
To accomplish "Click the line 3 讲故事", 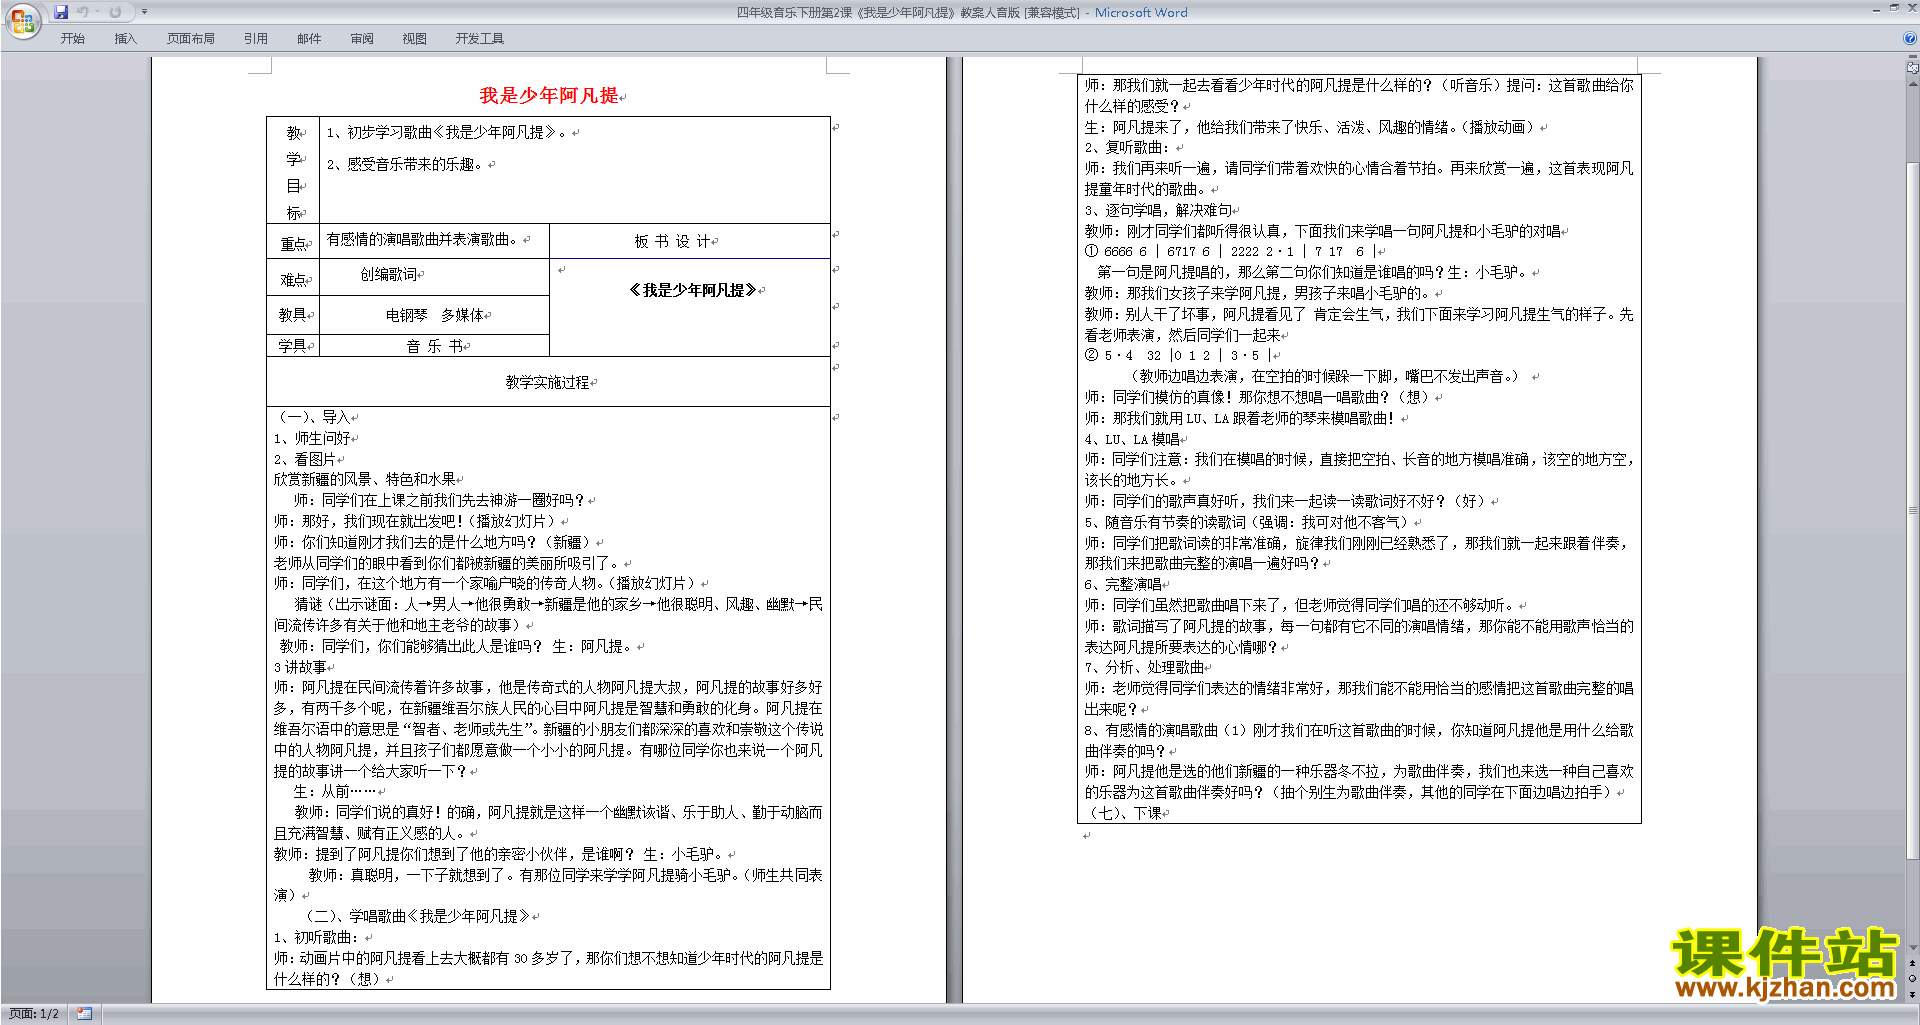I will point(300,667).
